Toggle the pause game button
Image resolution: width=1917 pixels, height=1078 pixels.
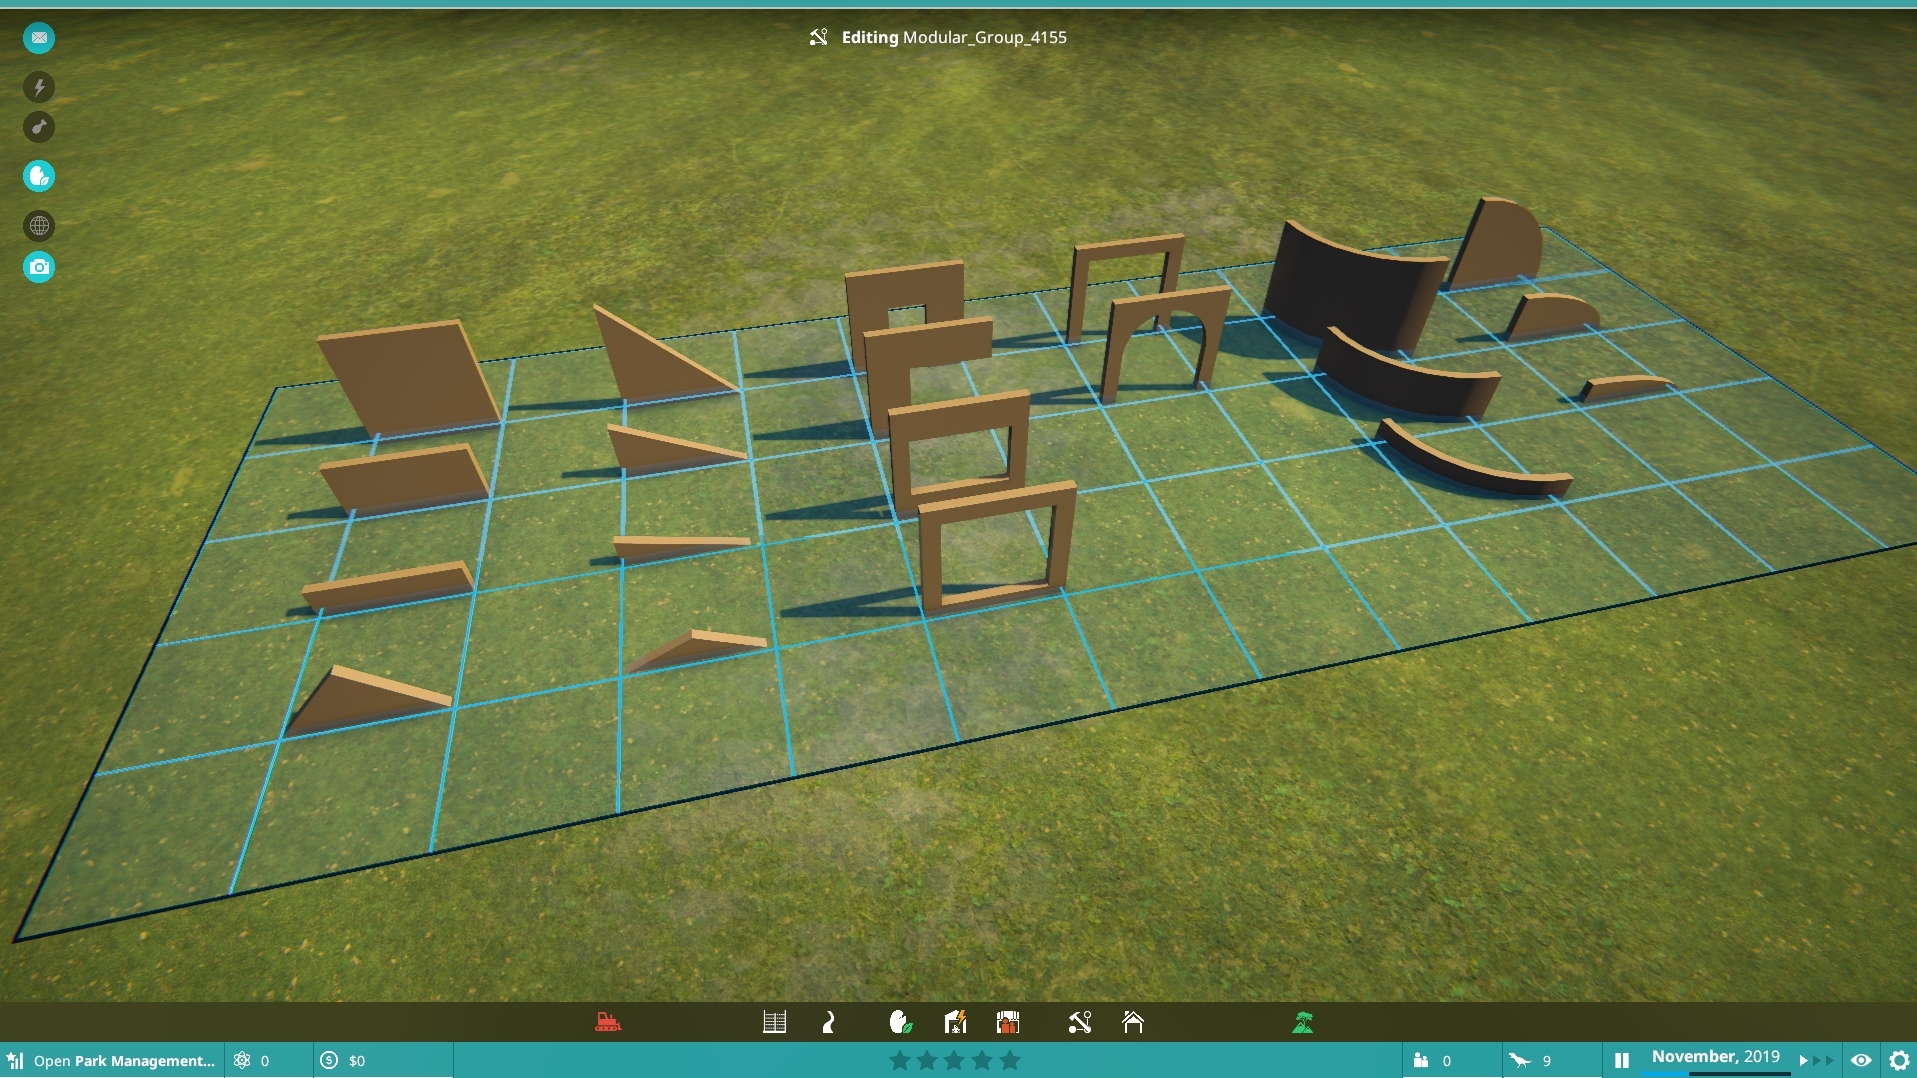(x=1622, y=1060)
